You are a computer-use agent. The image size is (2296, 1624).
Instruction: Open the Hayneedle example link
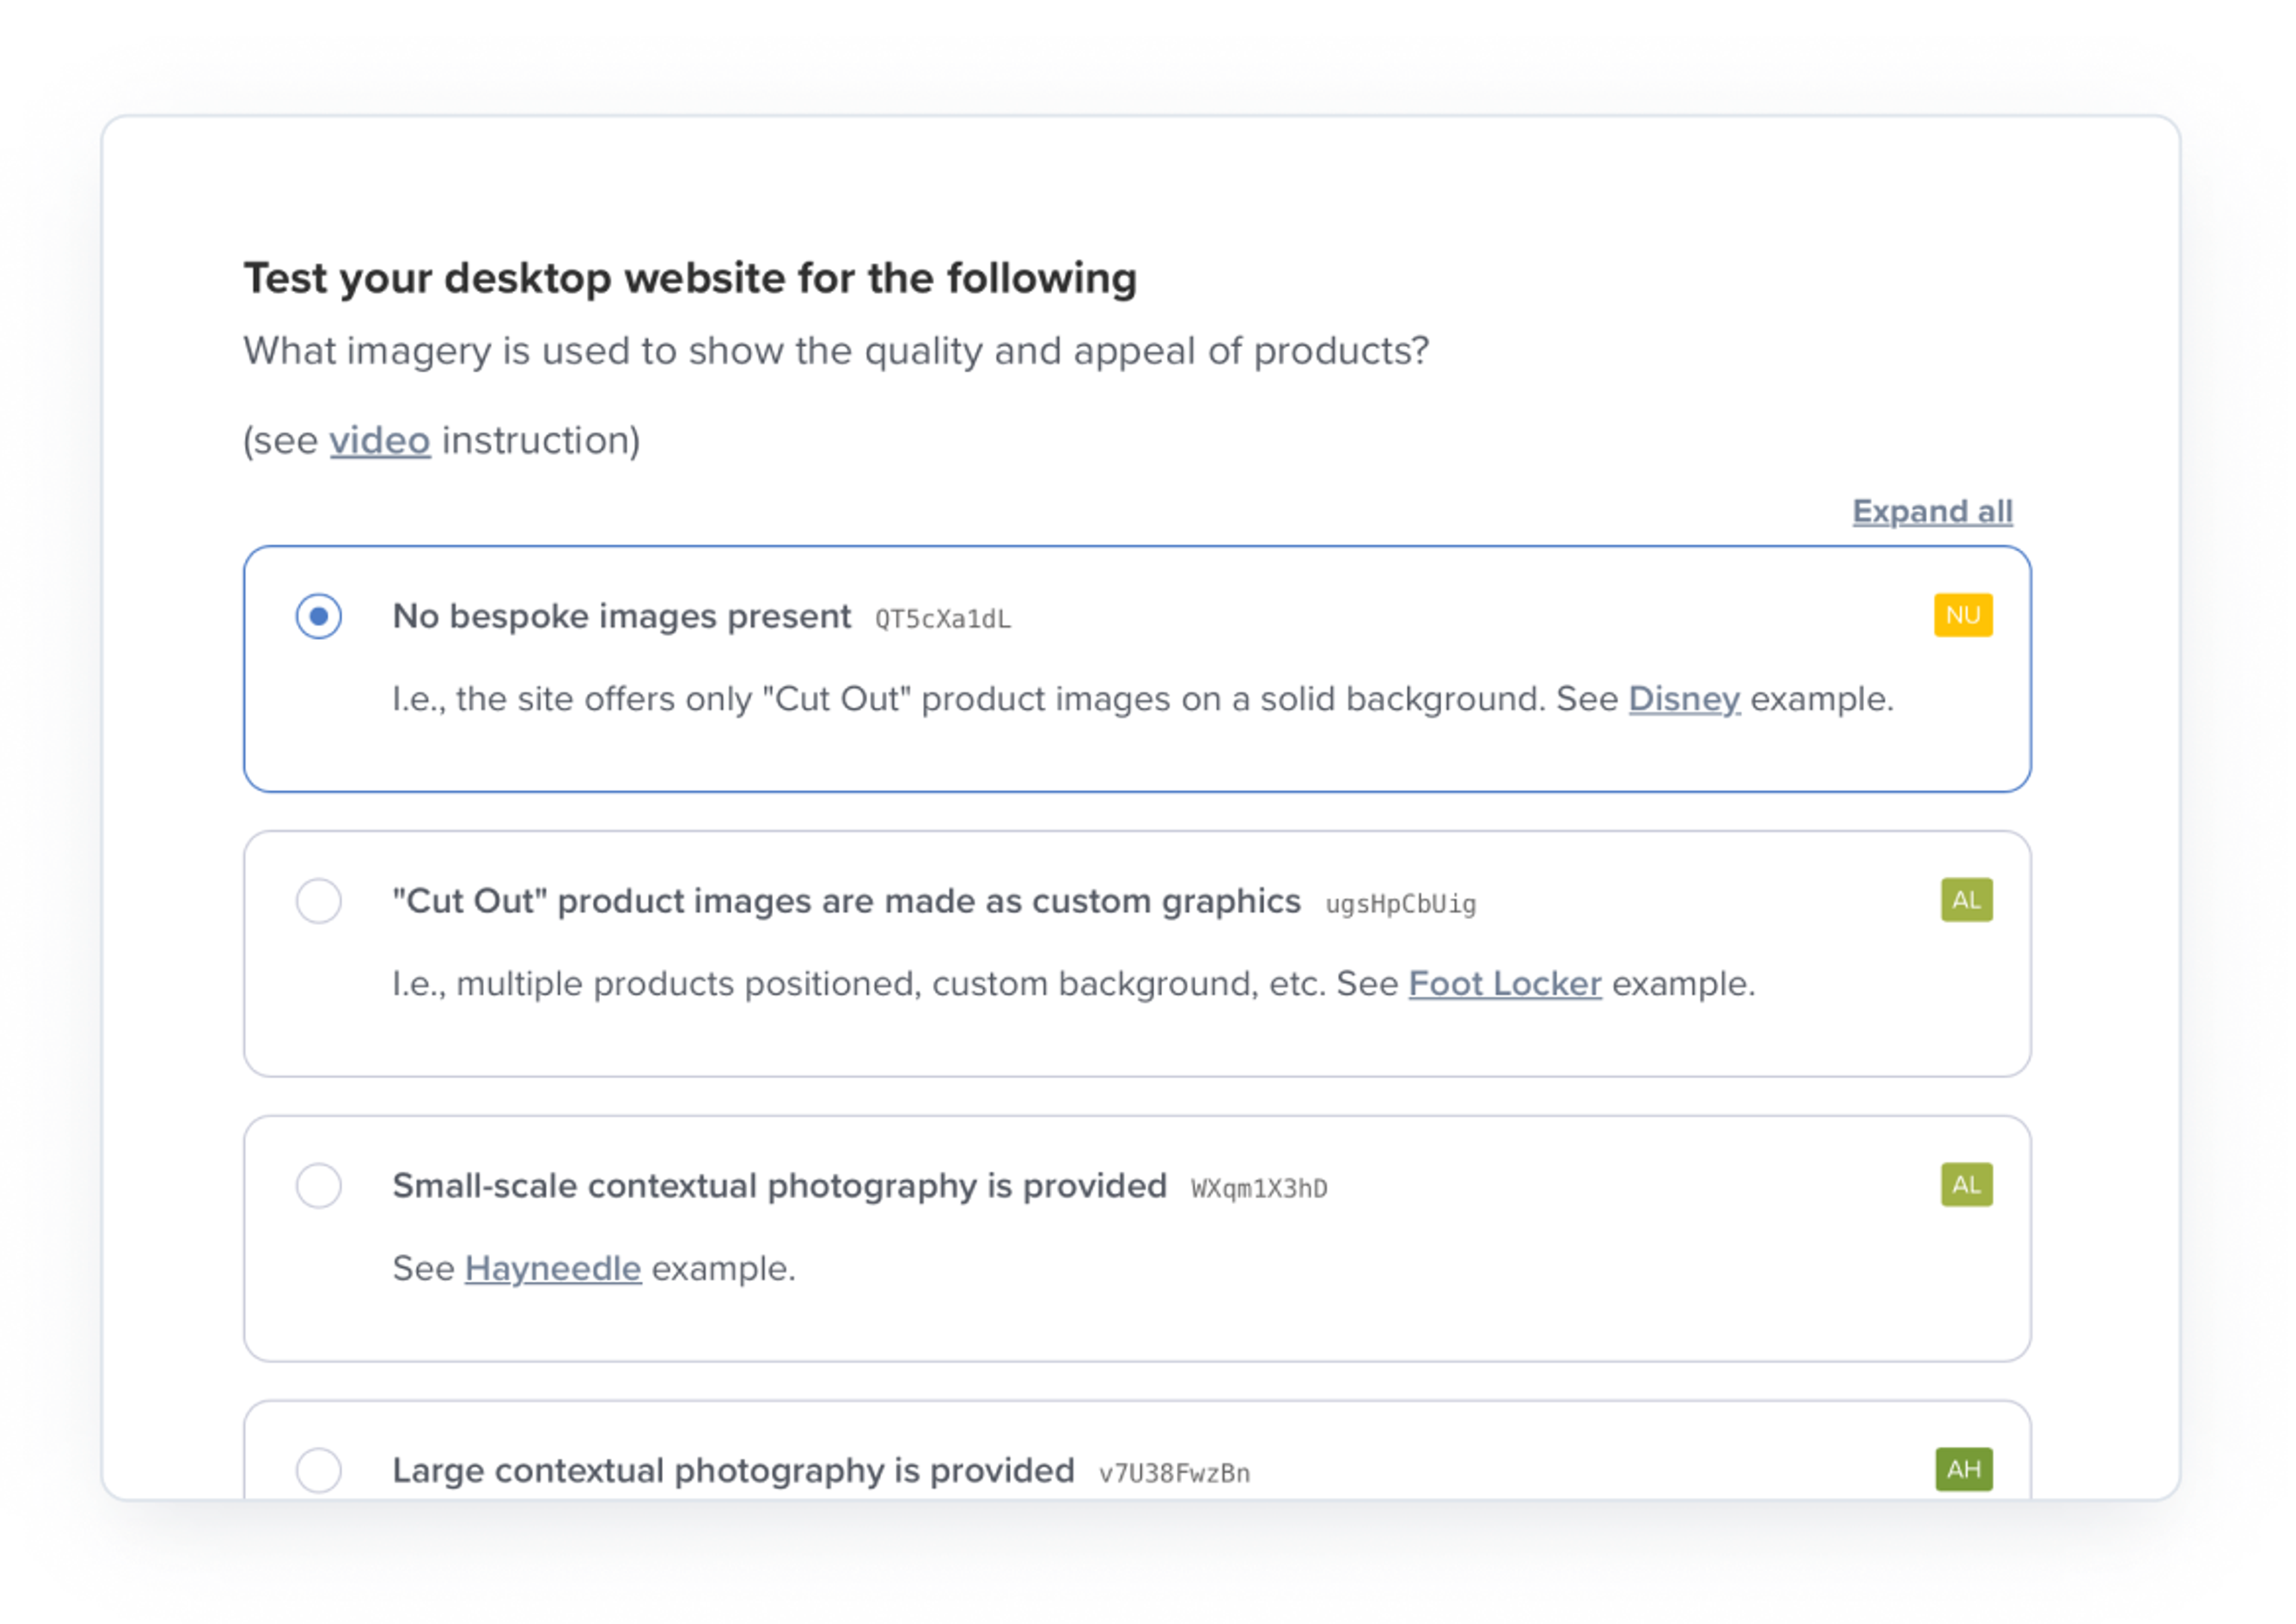click(x=552, y=1269)
